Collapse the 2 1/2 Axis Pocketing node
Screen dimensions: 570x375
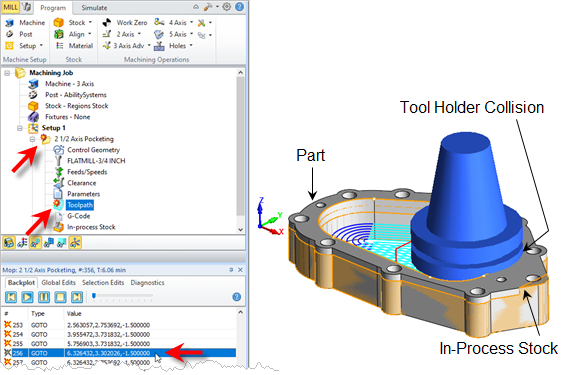pyautogui.click(x=32, y=139)
